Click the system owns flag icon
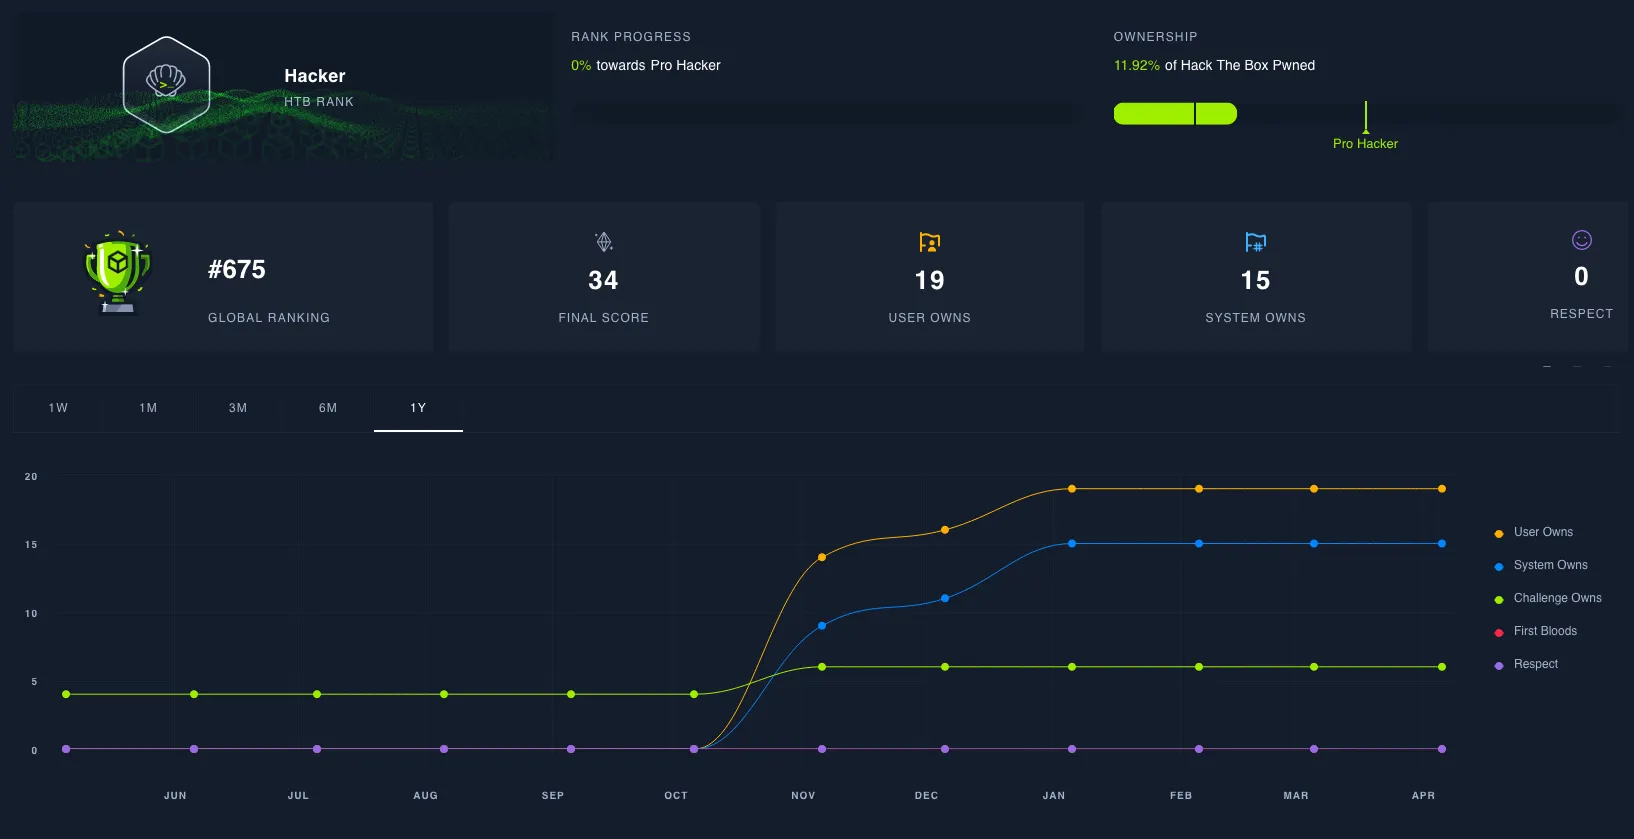Image resolution: width=1634 pixels, height=839 pixels. click(1255, 242)
